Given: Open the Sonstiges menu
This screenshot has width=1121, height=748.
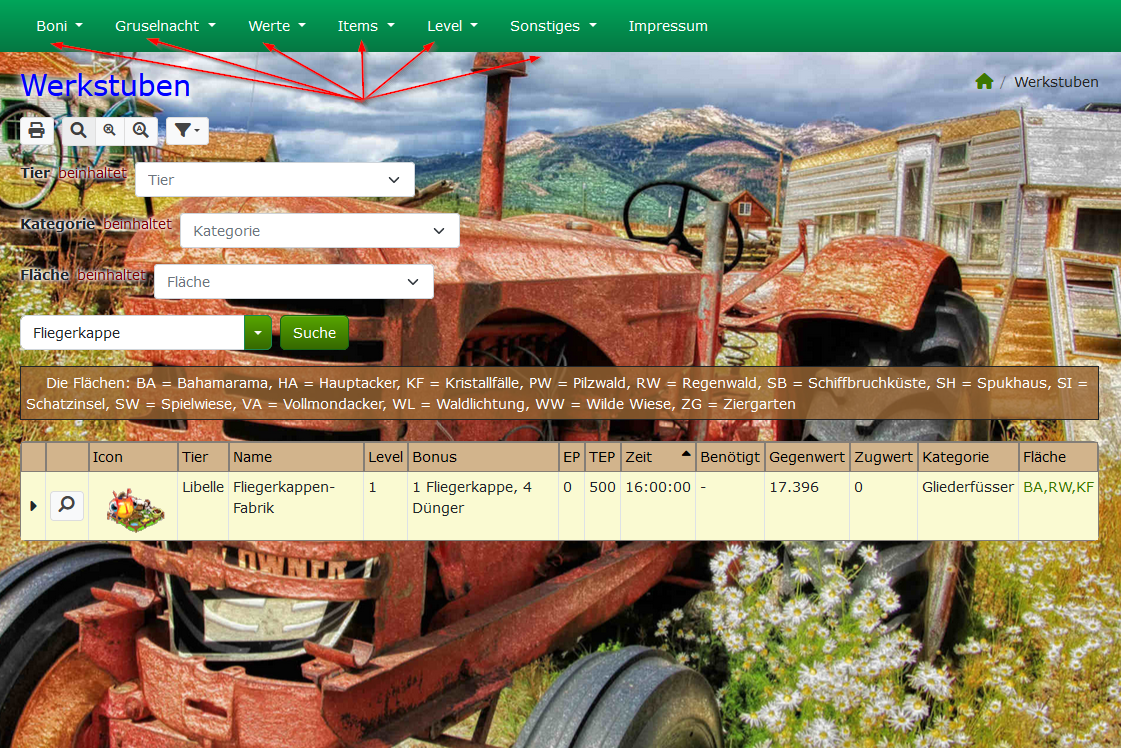Looking at the screenshot, I should (x=553, y=26).
